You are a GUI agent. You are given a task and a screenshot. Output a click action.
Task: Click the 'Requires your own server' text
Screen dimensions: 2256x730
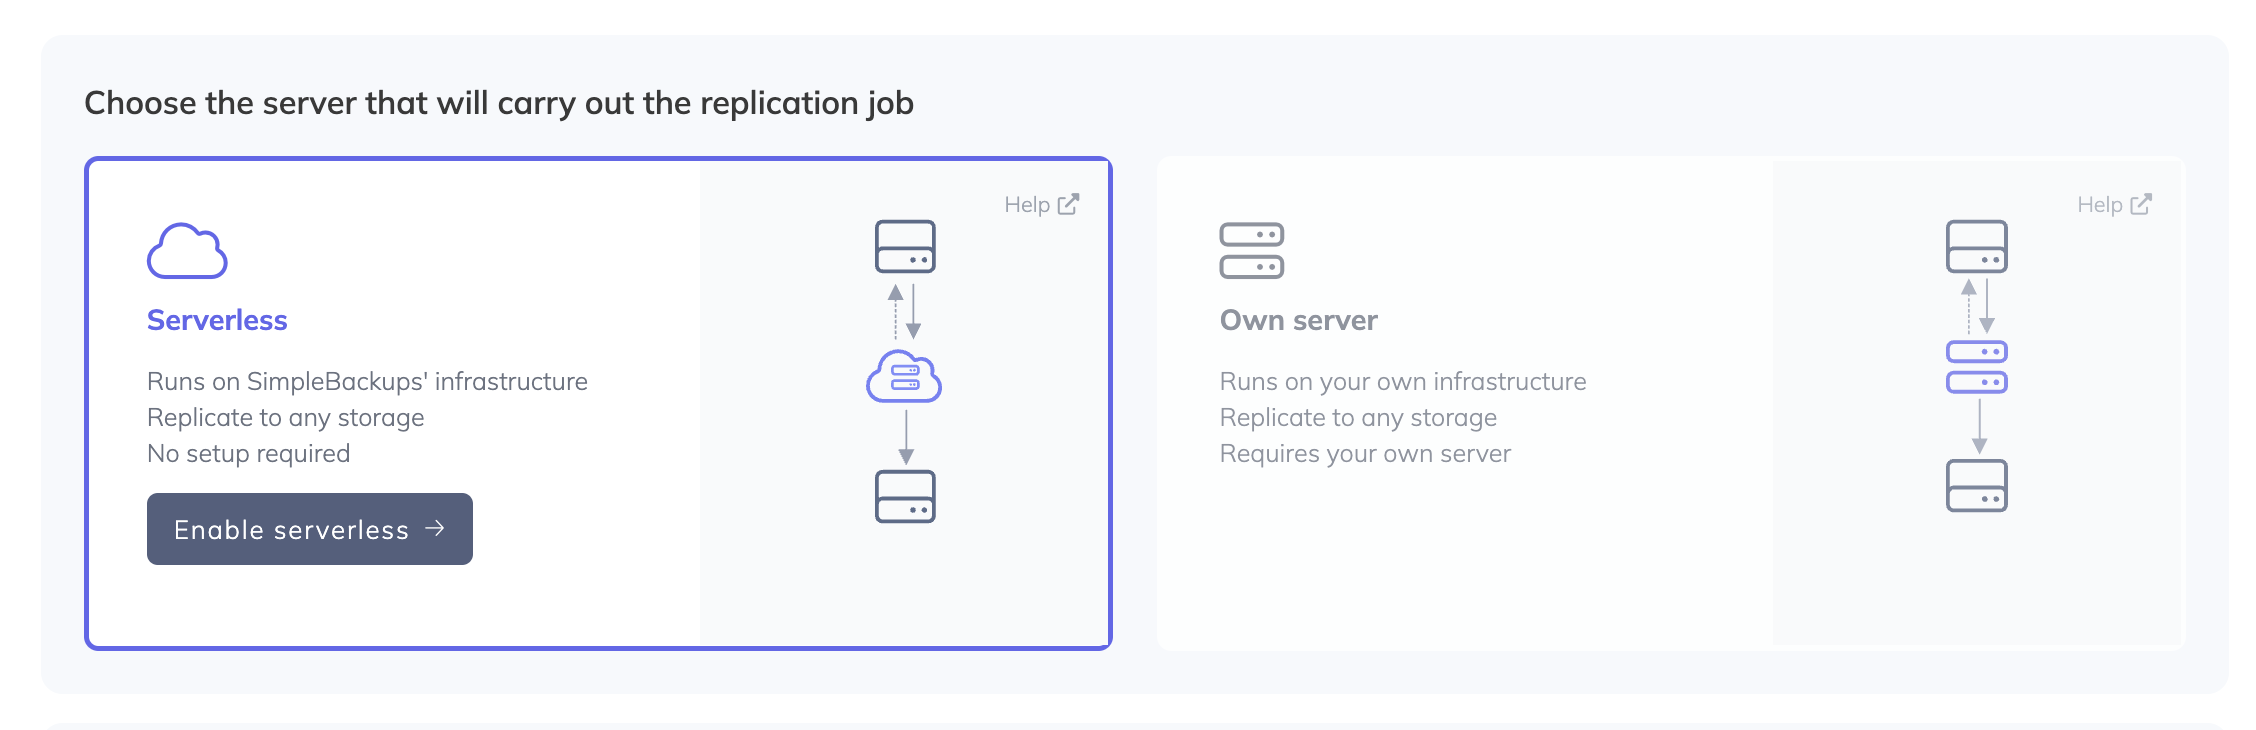(x=1365, y=454)
